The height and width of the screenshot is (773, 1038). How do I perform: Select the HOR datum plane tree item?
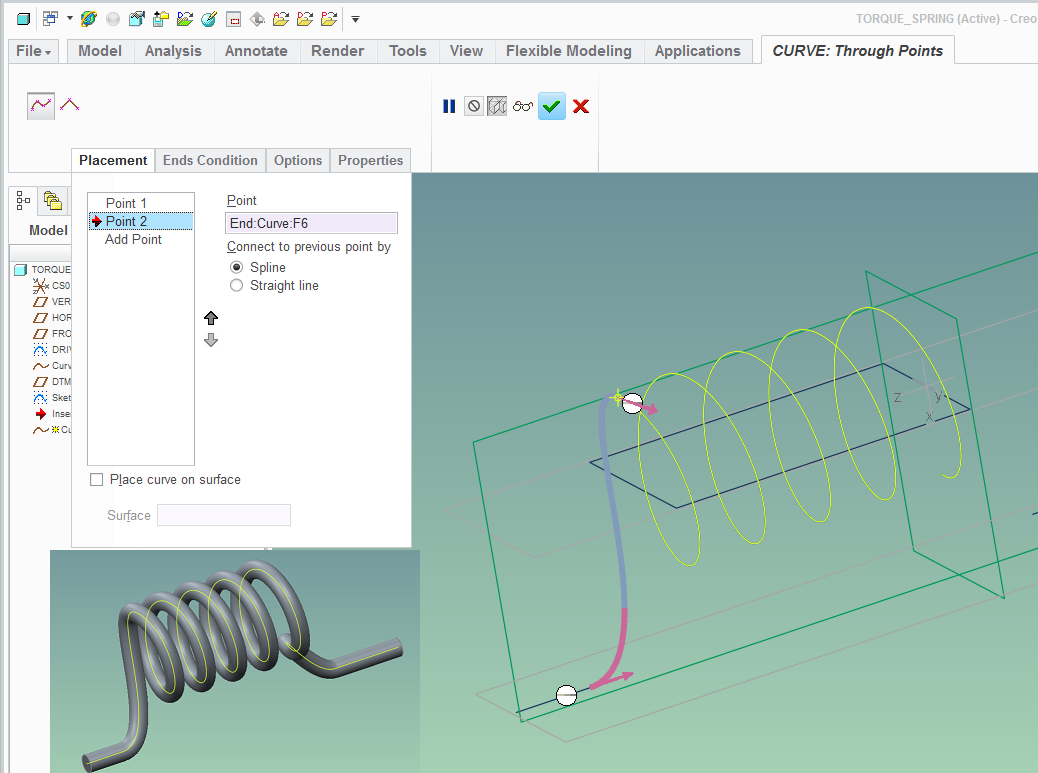point(52,318)
